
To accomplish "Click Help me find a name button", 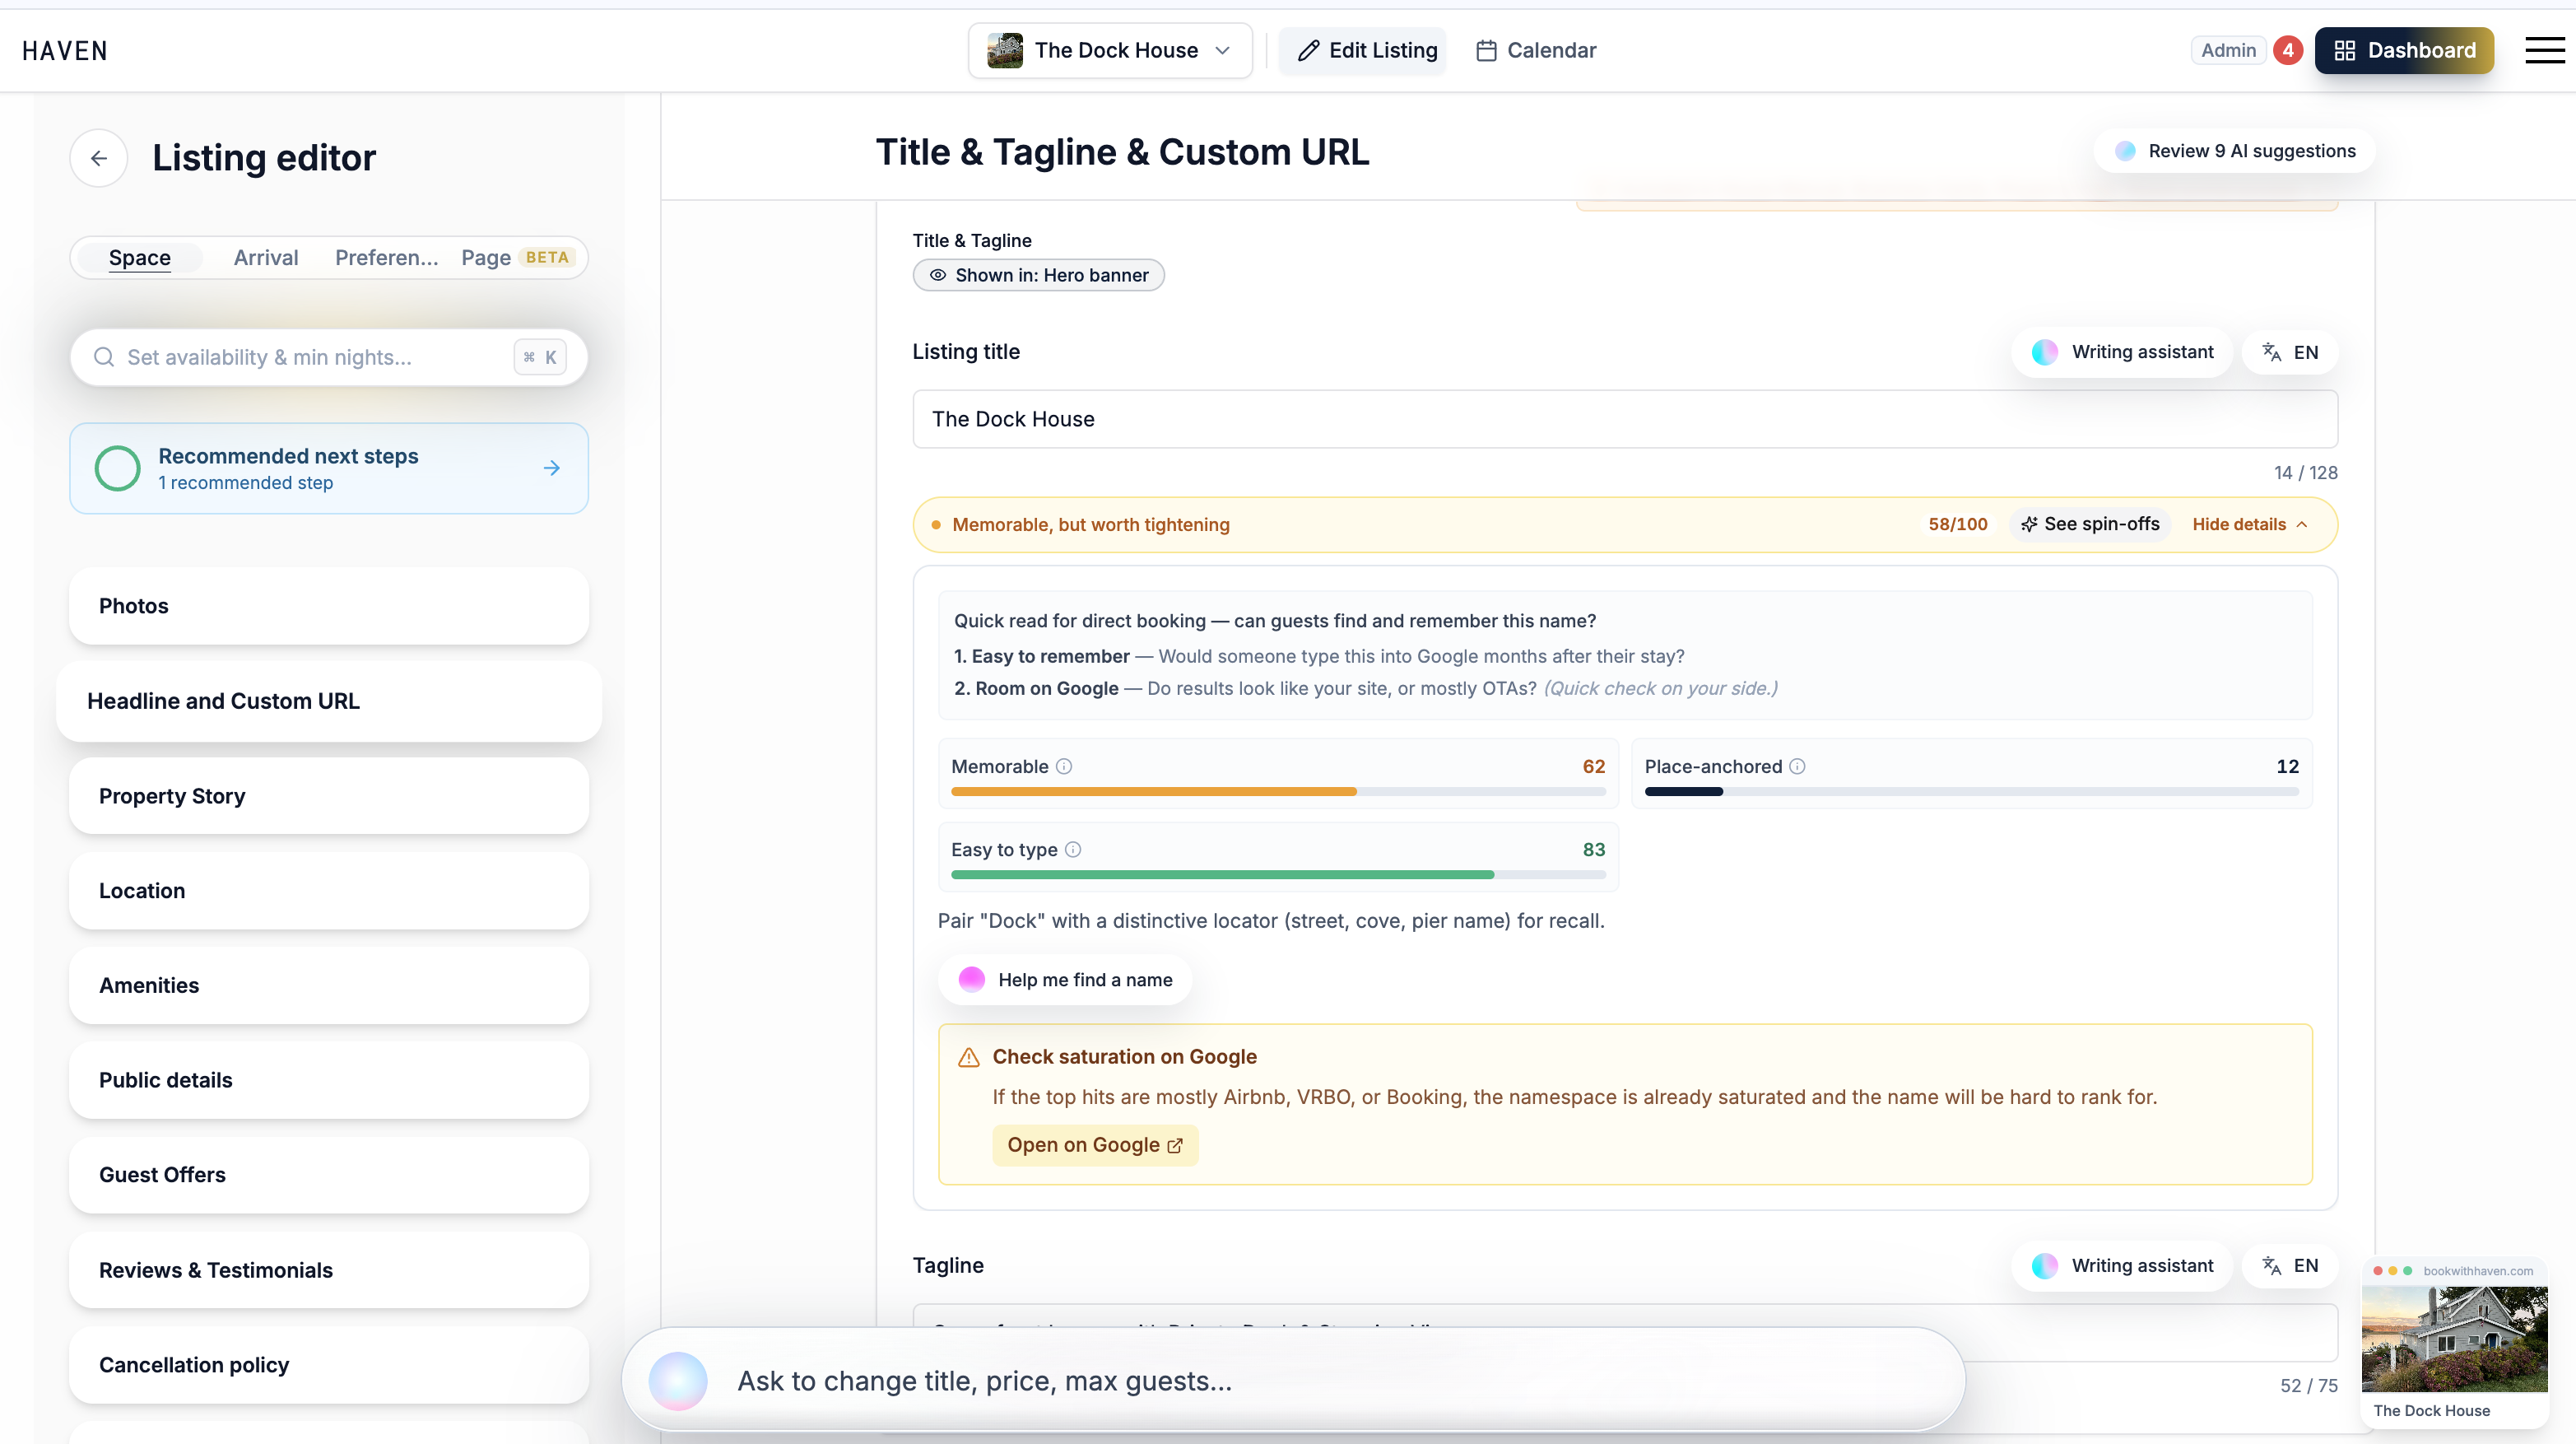I will 1065,980.
